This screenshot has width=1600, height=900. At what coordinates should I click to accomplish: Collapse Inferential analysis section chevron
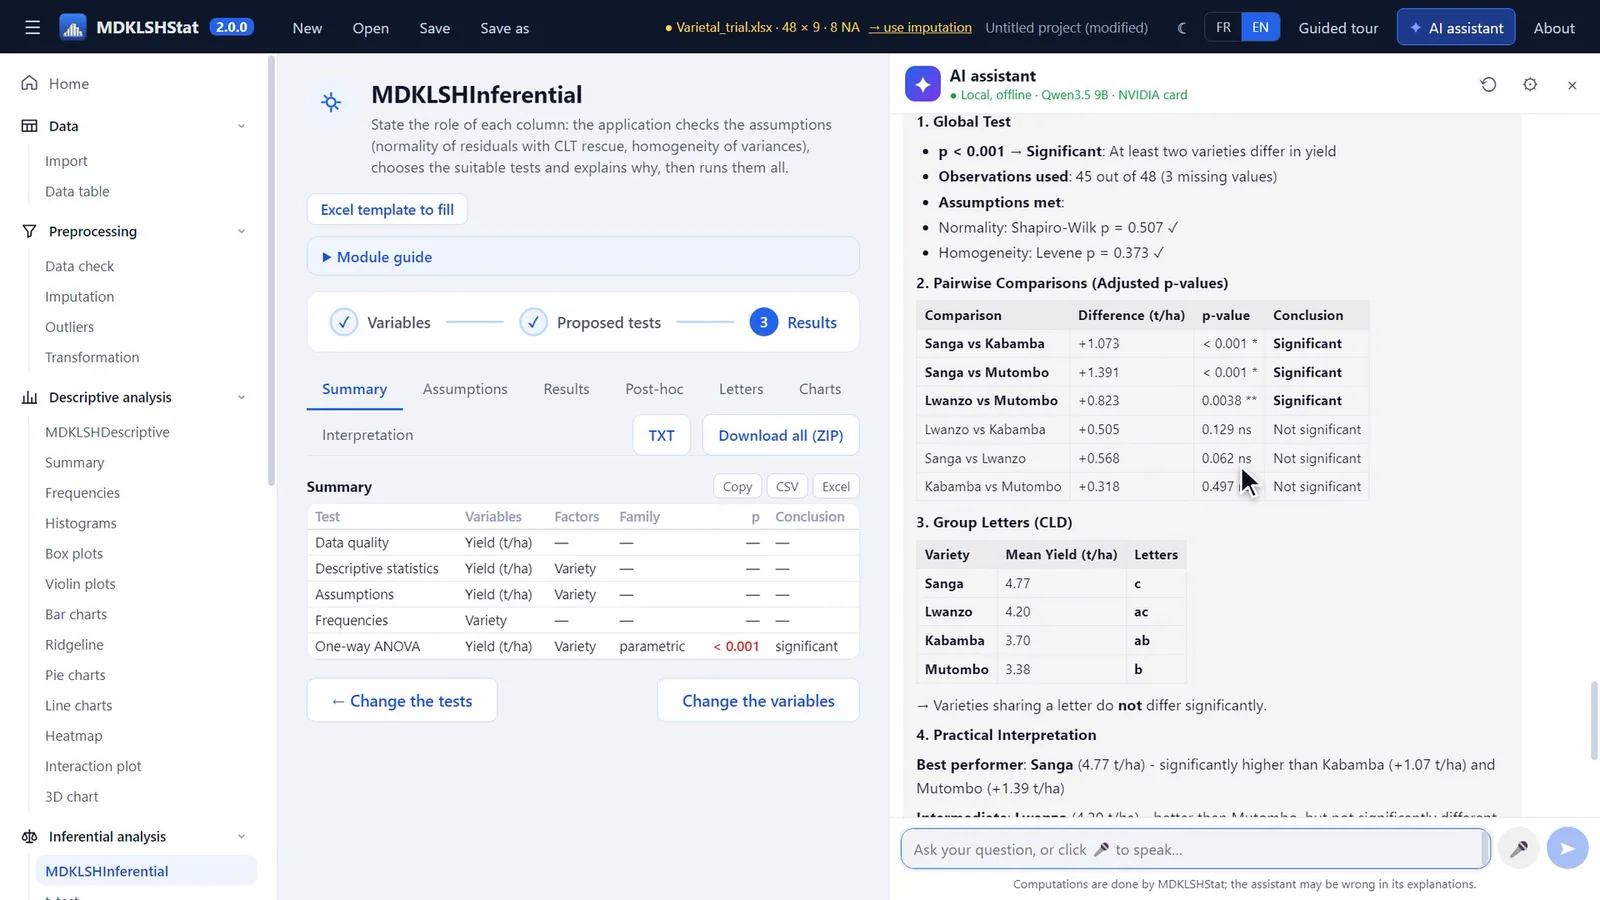point(241,837)
